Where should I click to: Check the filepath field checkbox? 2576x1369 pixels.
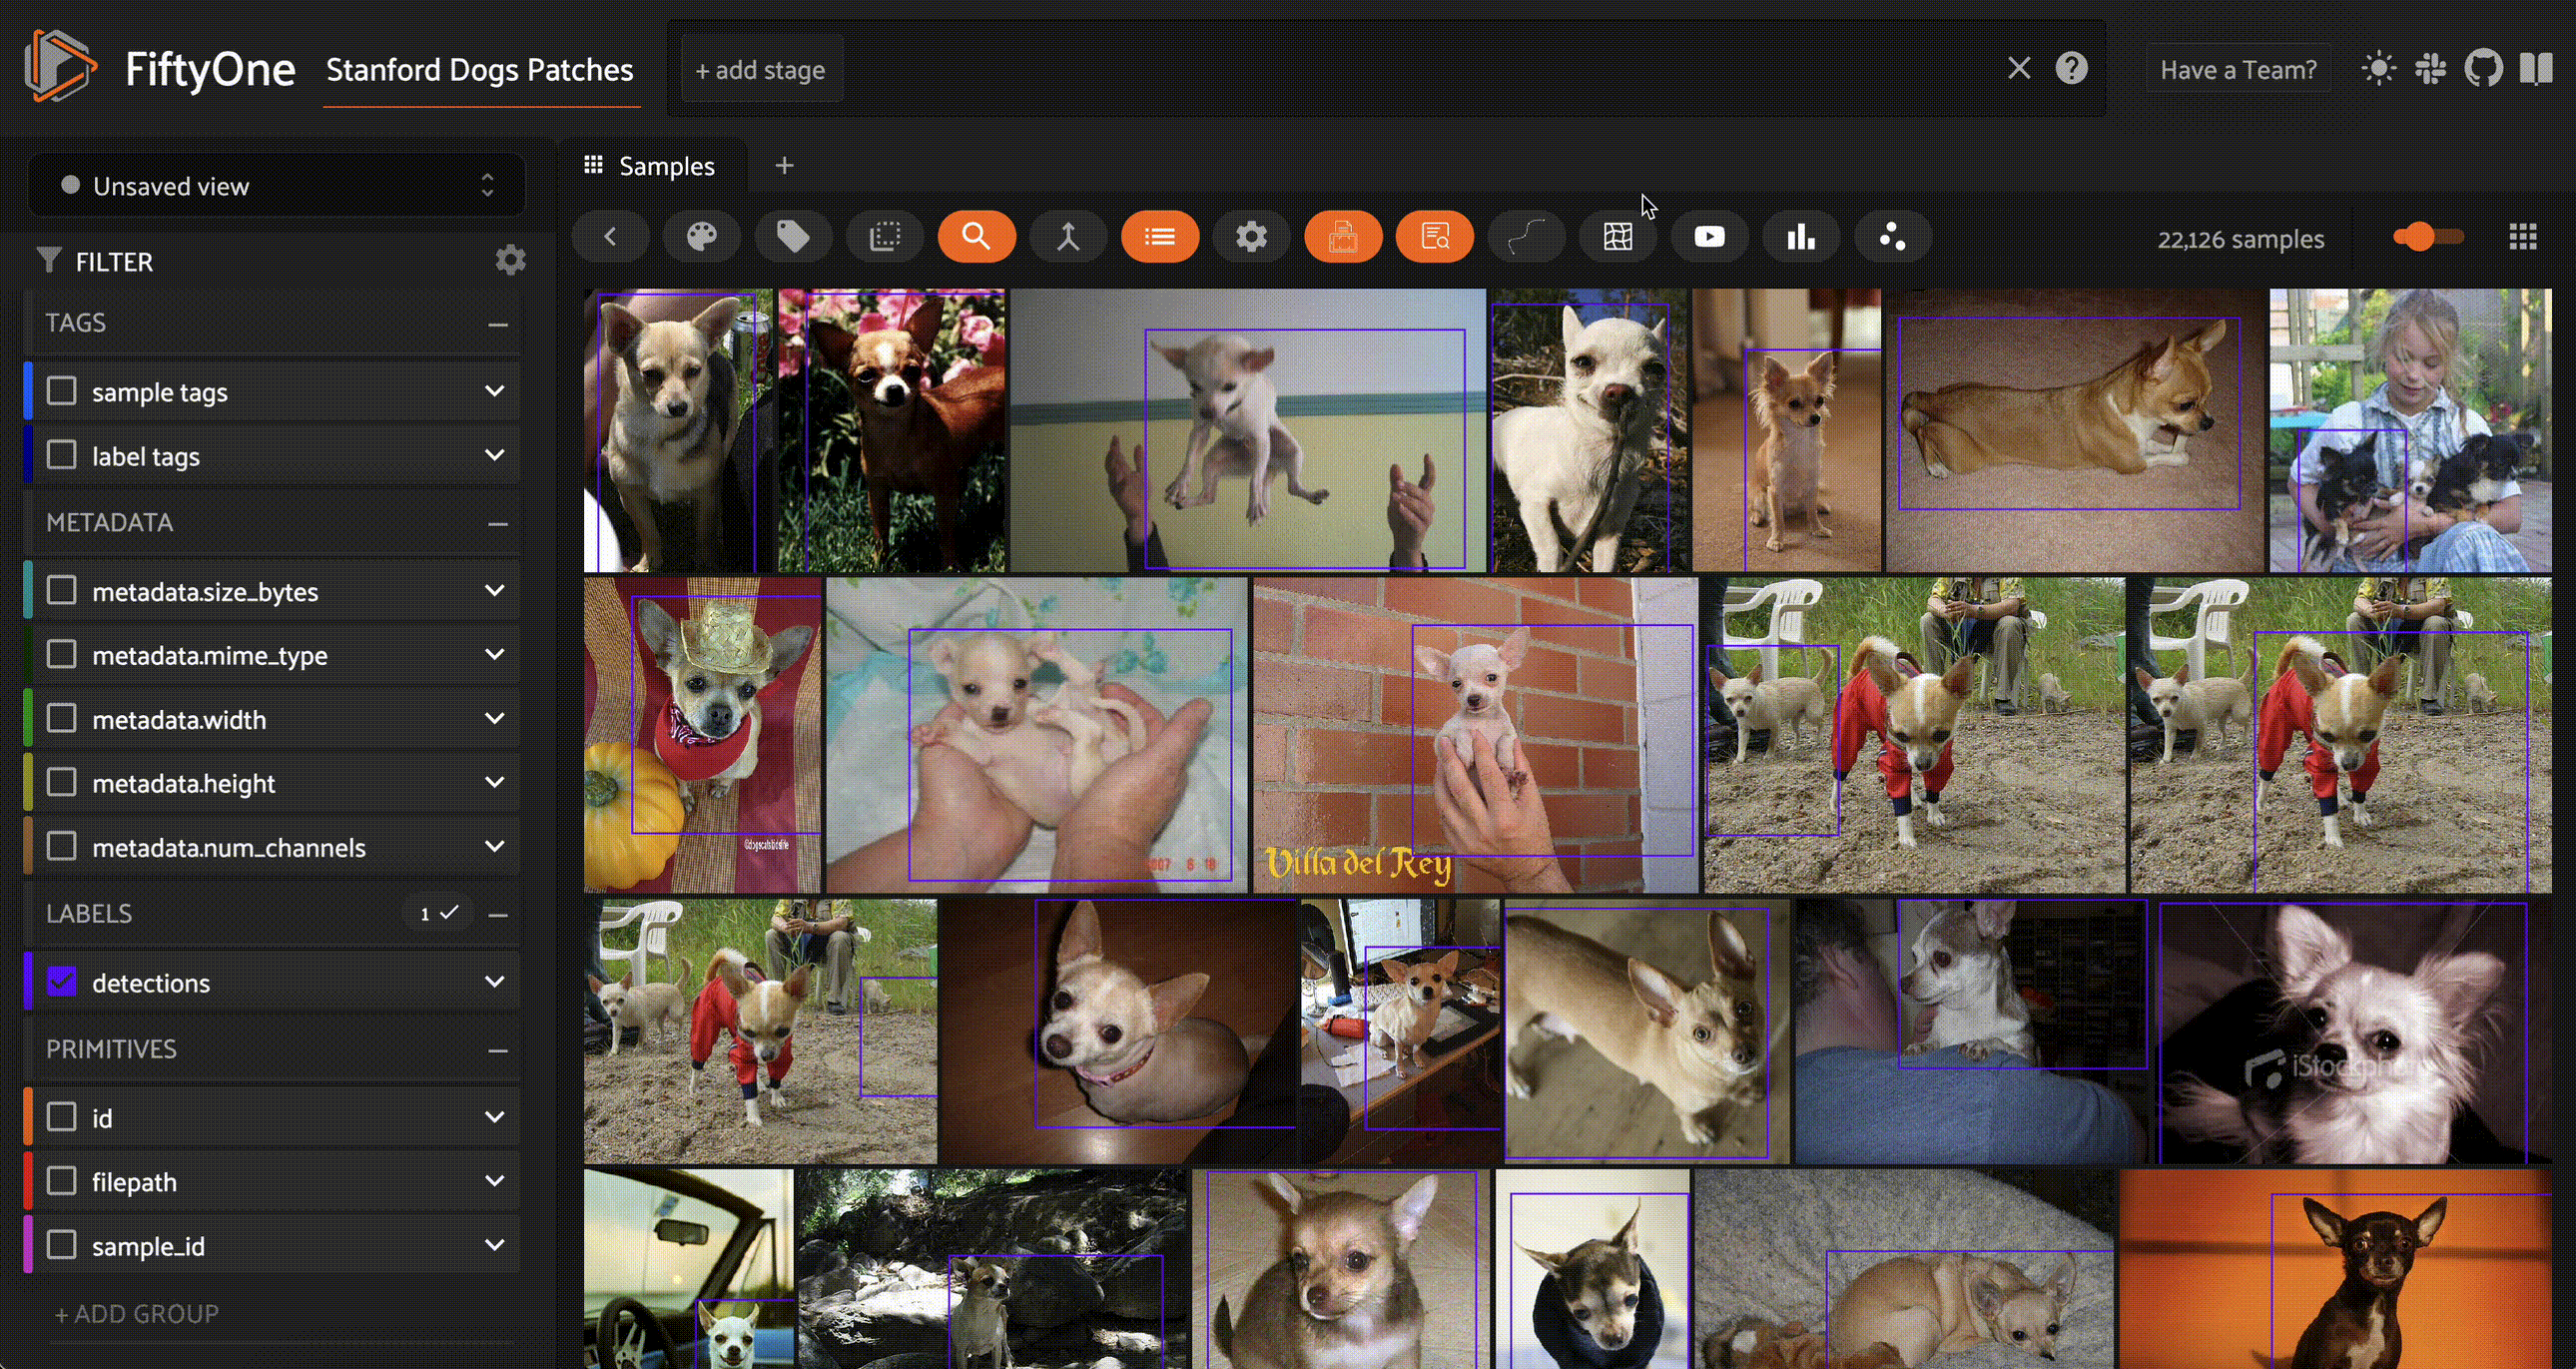tap(62, 1181)
